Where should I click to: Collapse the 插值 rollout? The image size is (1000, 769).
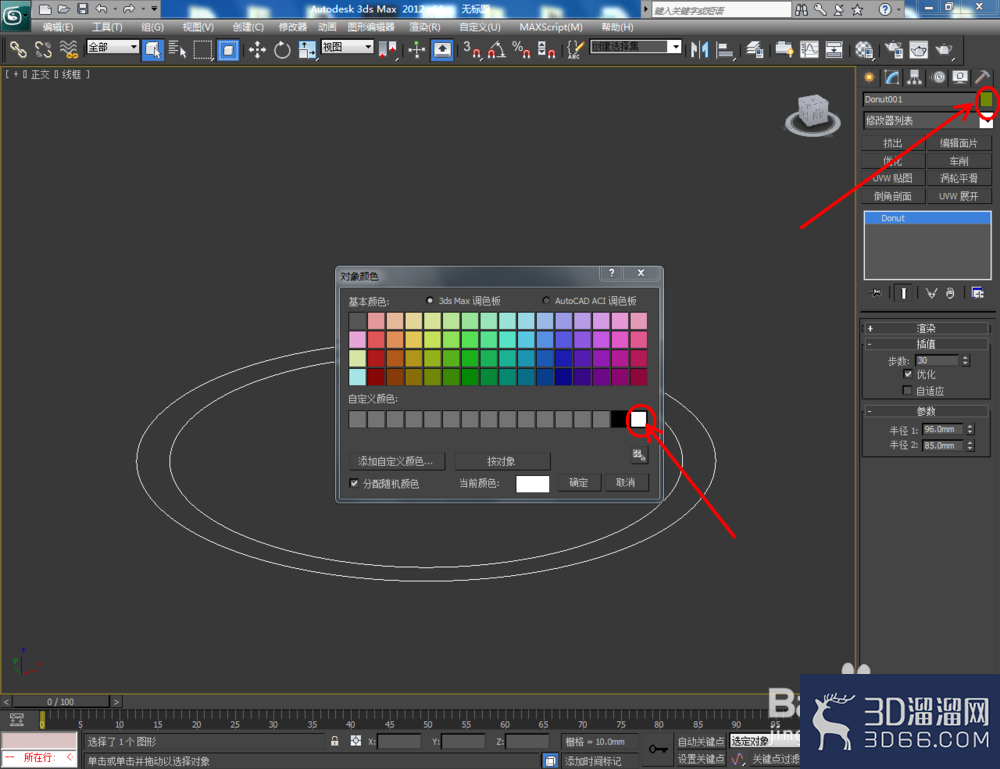(x=926, y=344)
